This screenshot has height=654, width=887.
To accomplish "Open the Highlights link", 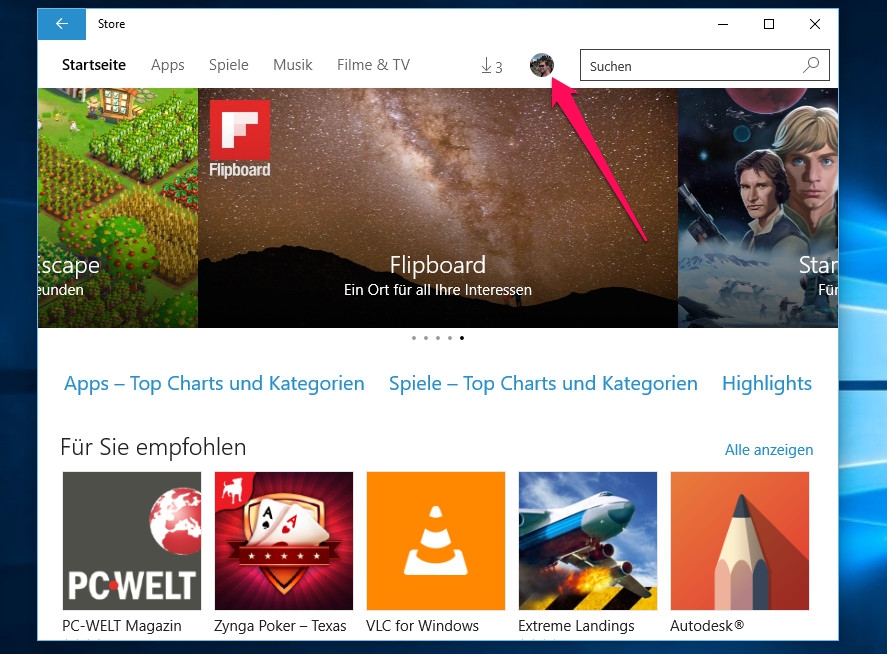I will (x=767, y=384).
